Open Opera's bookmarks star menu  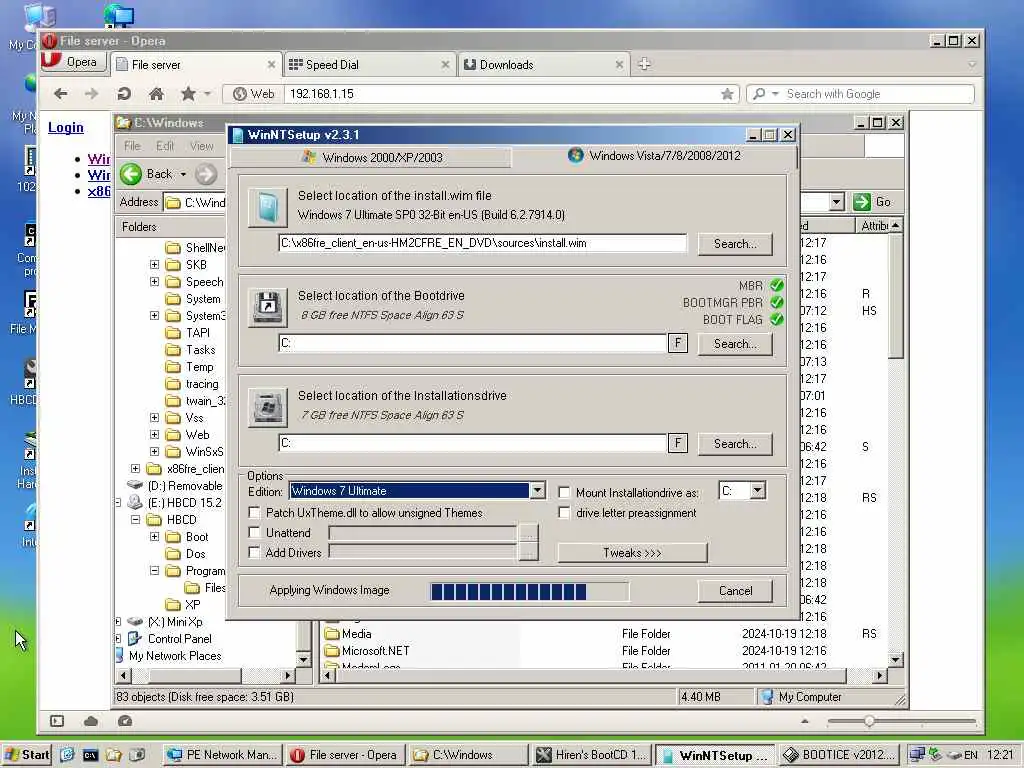tap(189, 94)
